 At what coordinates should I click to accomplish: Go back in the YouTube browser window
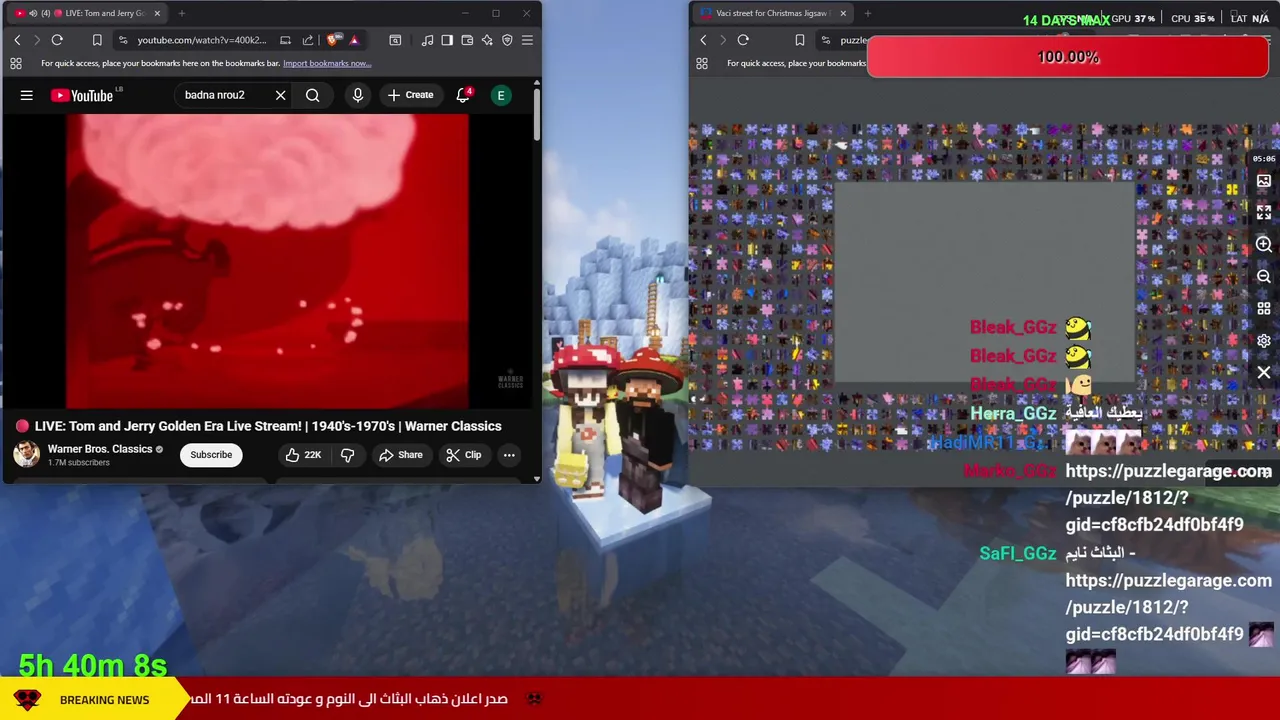pyautogui.click(x=17, y=40)
